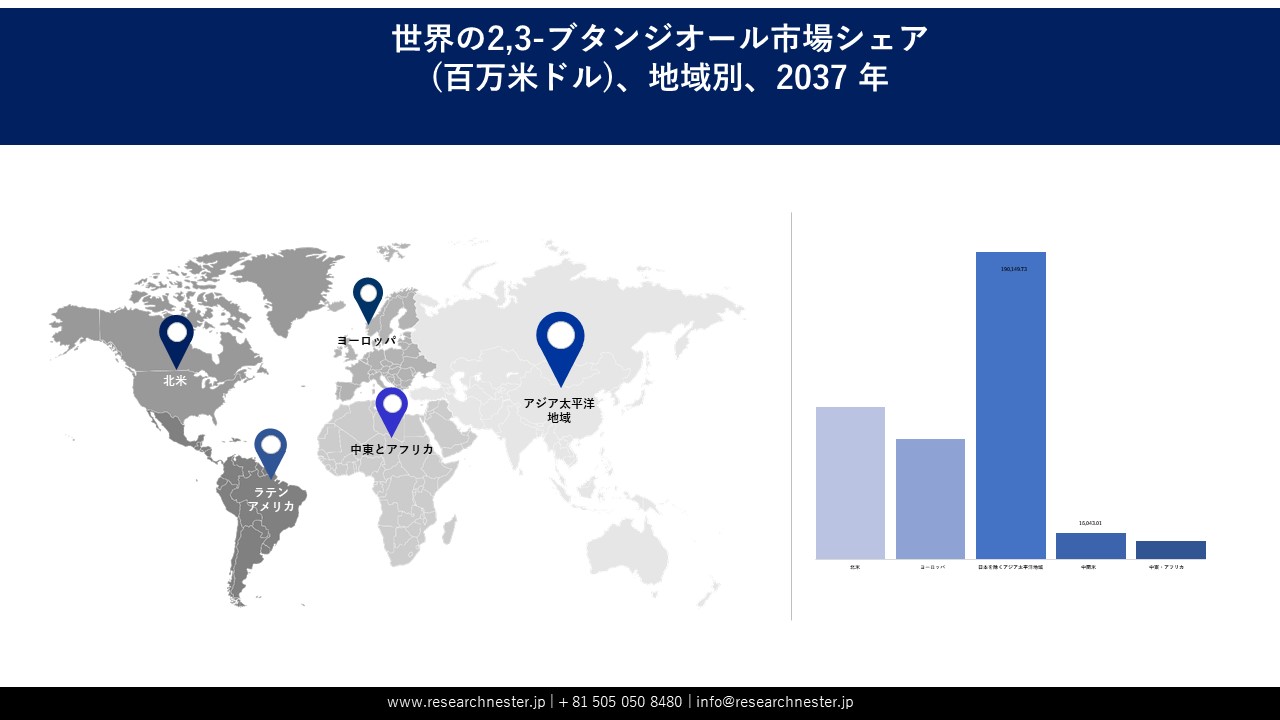Click the subtitle line (百万米ドル)、地域別、2037 年

tap(660, 78)
